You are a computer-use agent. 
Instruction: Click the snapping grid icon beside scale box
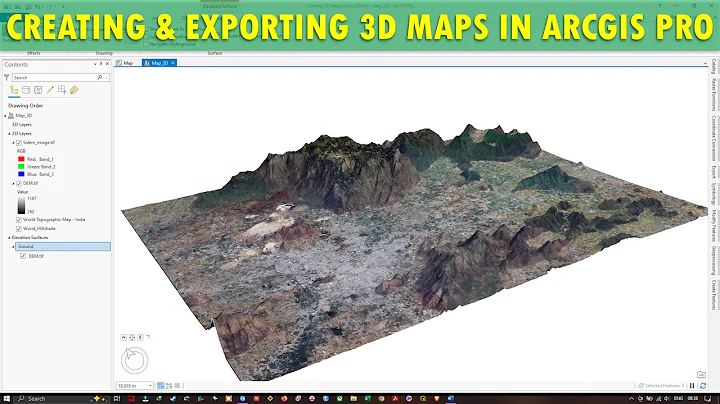[x=161, y=386]
